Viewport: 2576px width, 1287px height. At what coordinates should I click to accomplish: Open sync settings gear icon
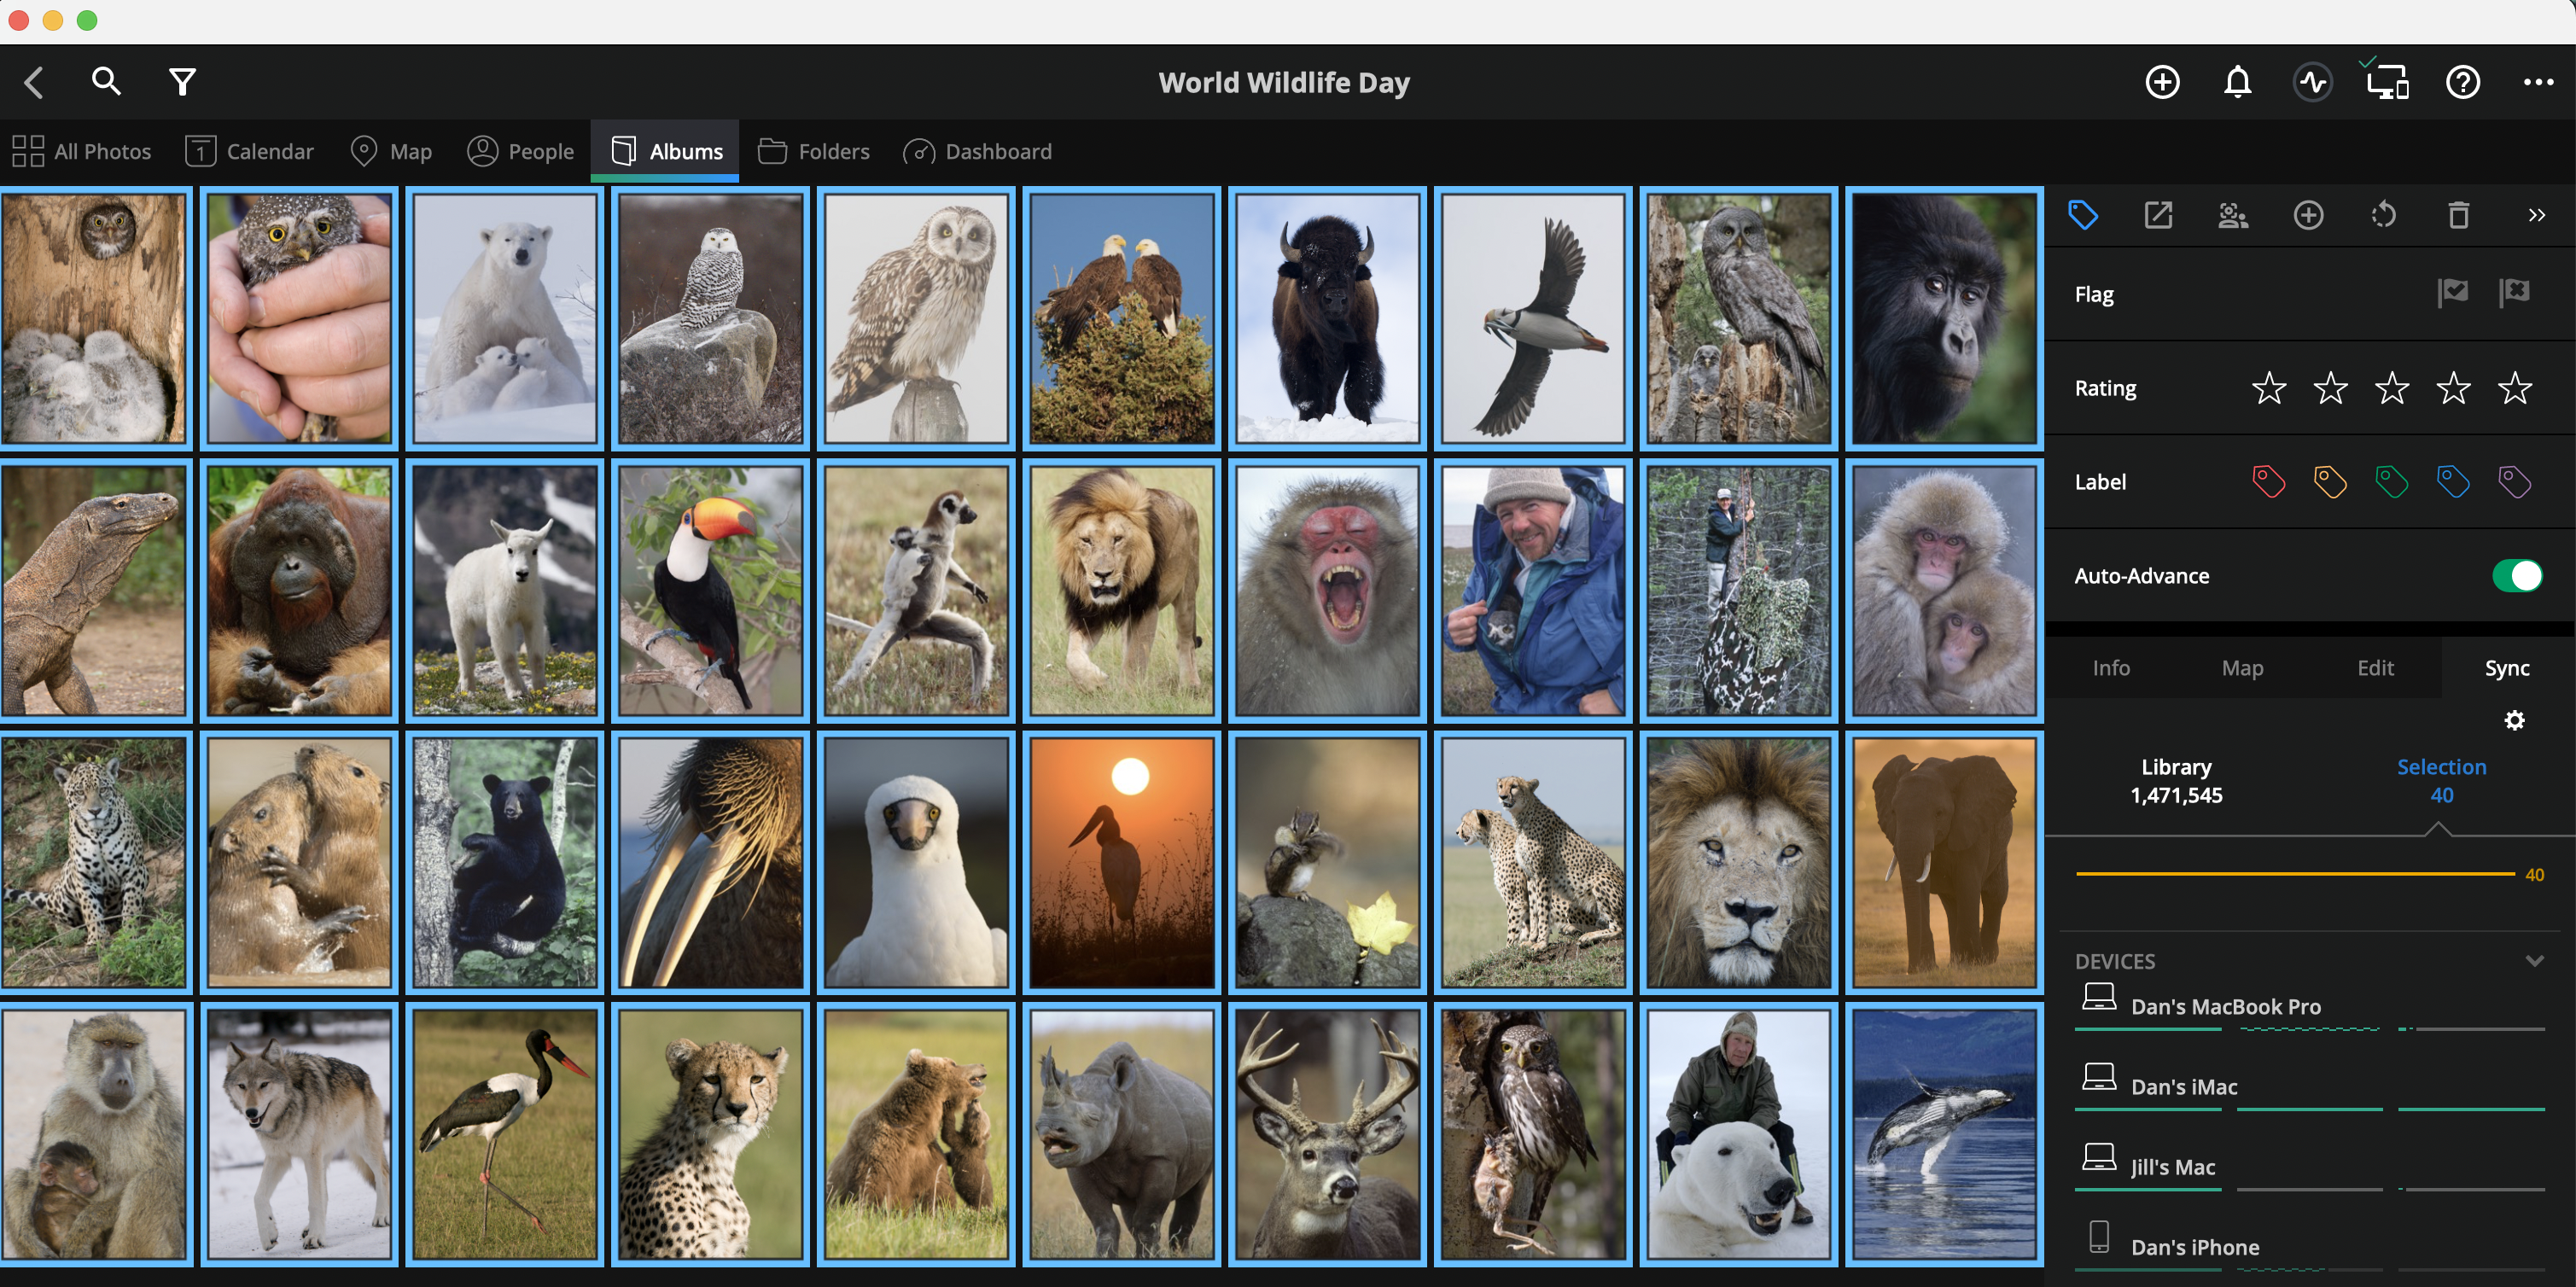pos(2514,720)
